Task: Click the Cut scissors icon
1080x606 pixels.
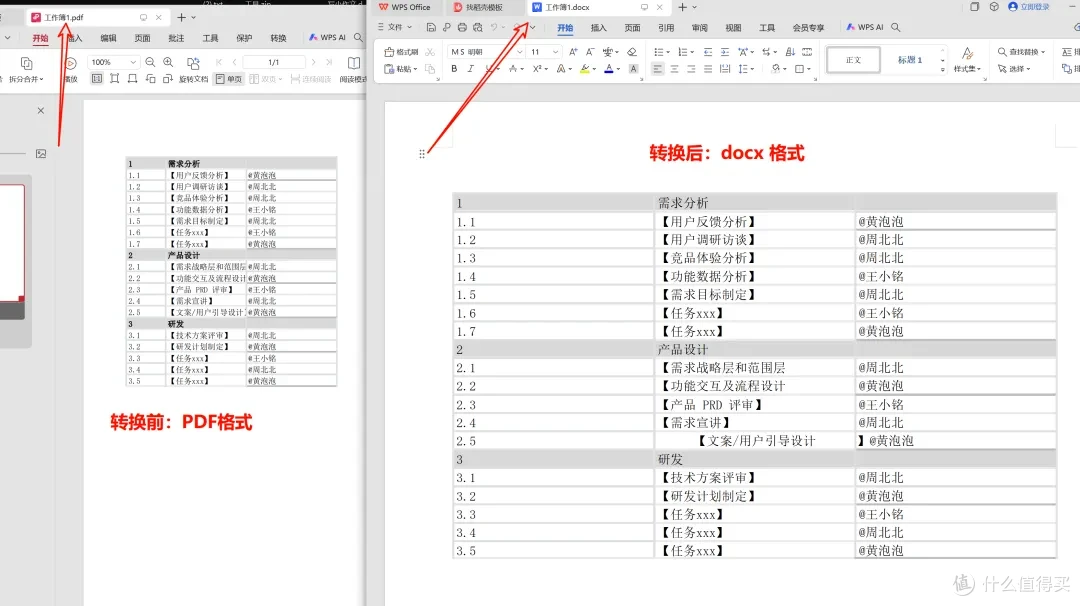Action: (430, 52)
